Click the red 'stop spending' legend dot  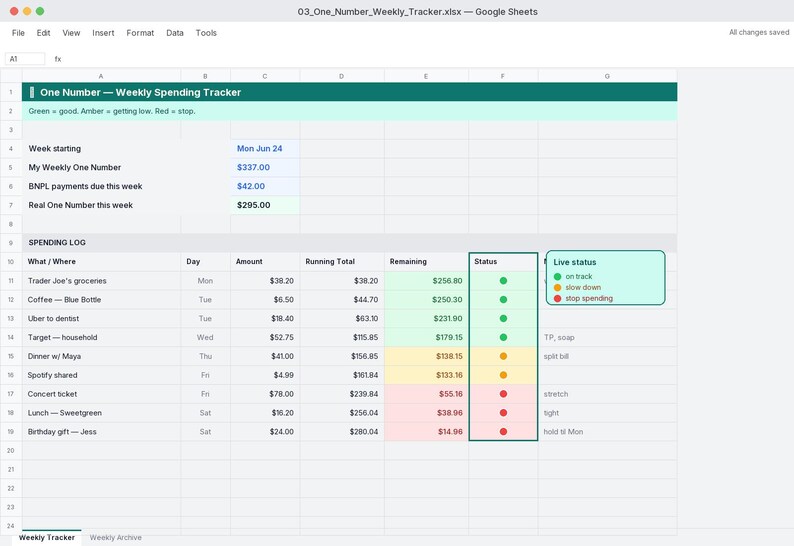[x=558, y=299]
